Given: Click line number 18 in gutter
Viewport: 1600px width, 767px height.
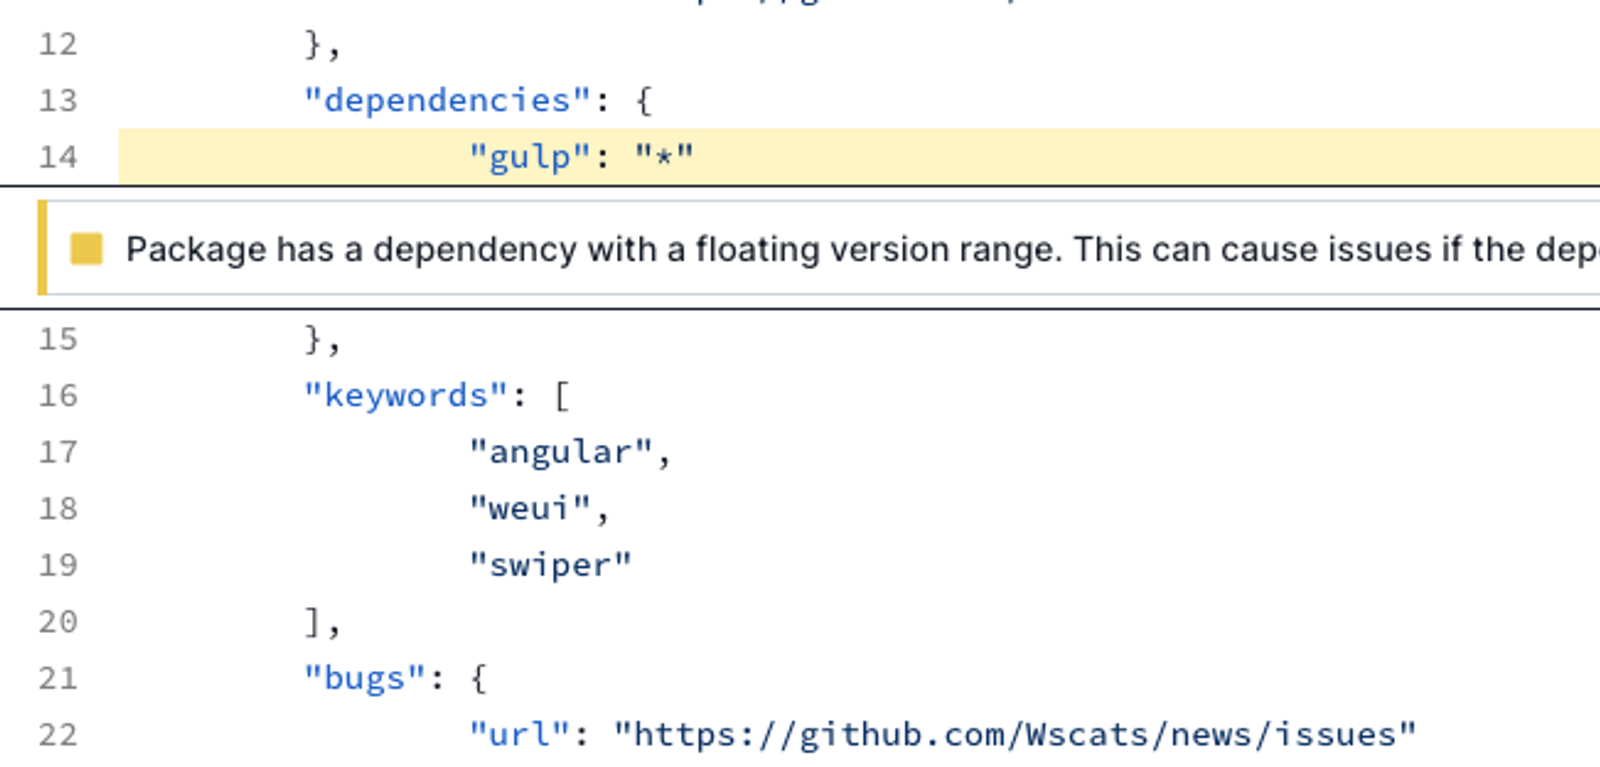Looking at the screenshot, I should (58, 508).
